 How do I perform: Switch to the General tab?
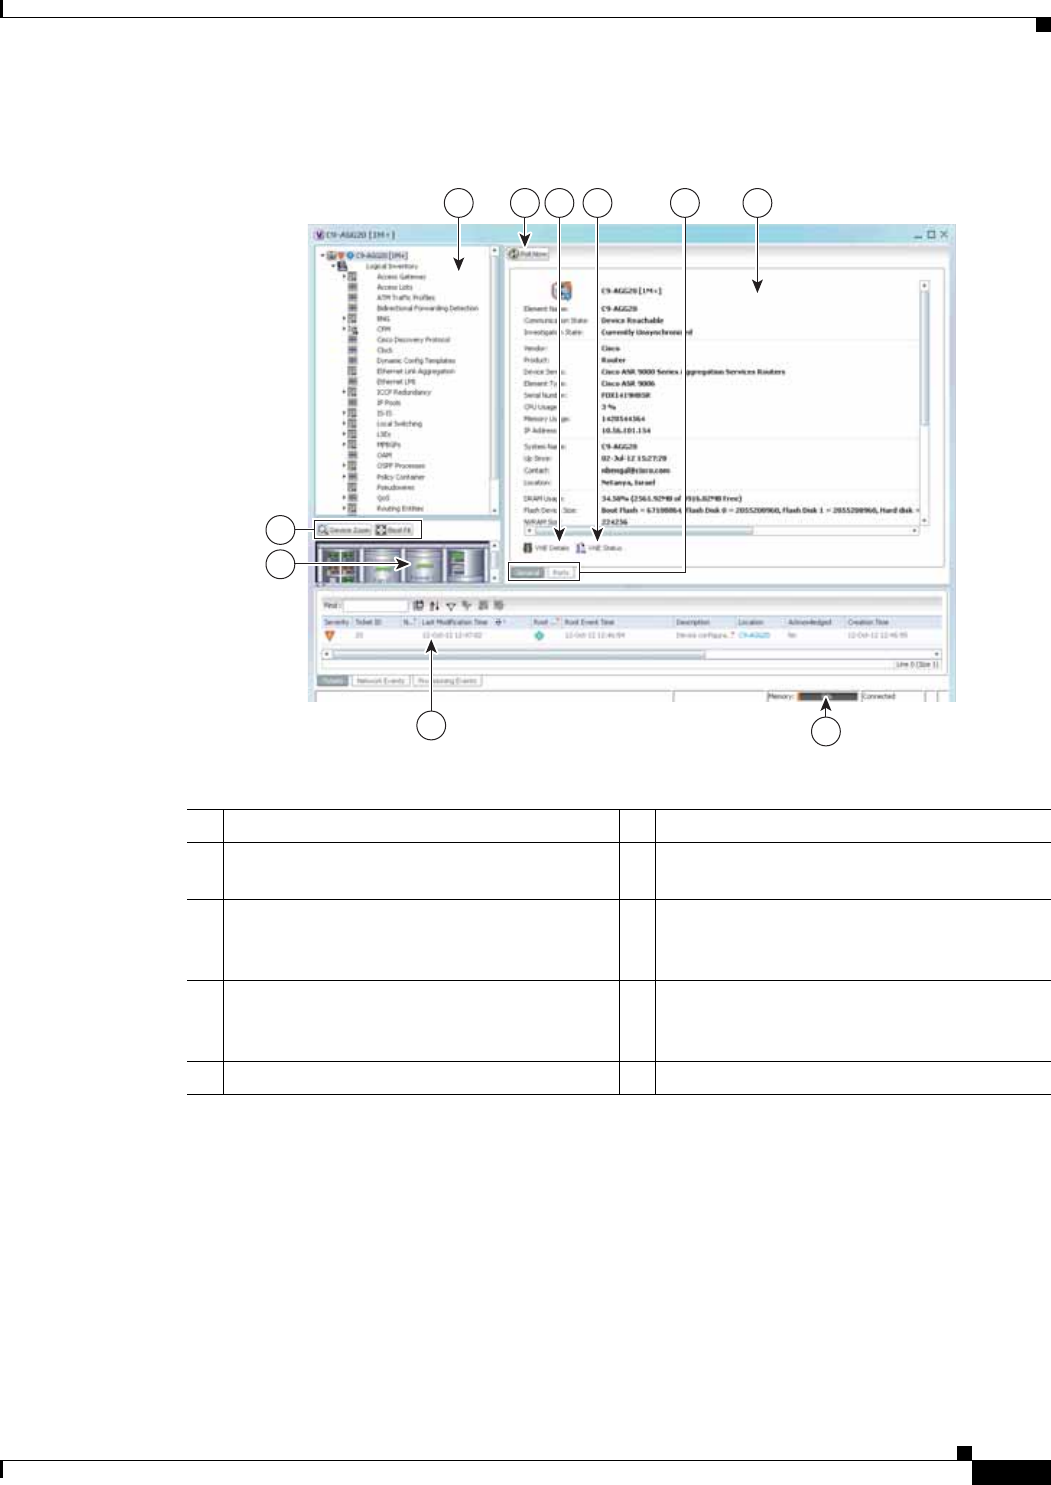tap(527, 573)
